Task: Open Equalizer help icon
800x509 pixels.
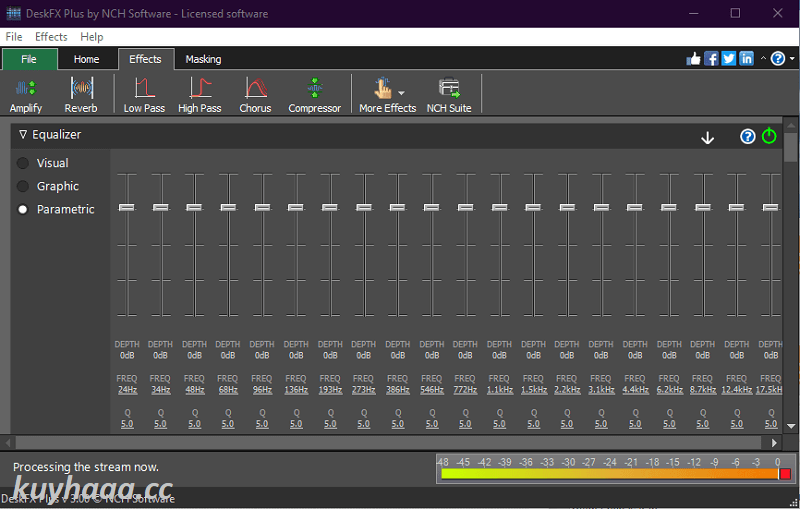Action: [747, 137]
